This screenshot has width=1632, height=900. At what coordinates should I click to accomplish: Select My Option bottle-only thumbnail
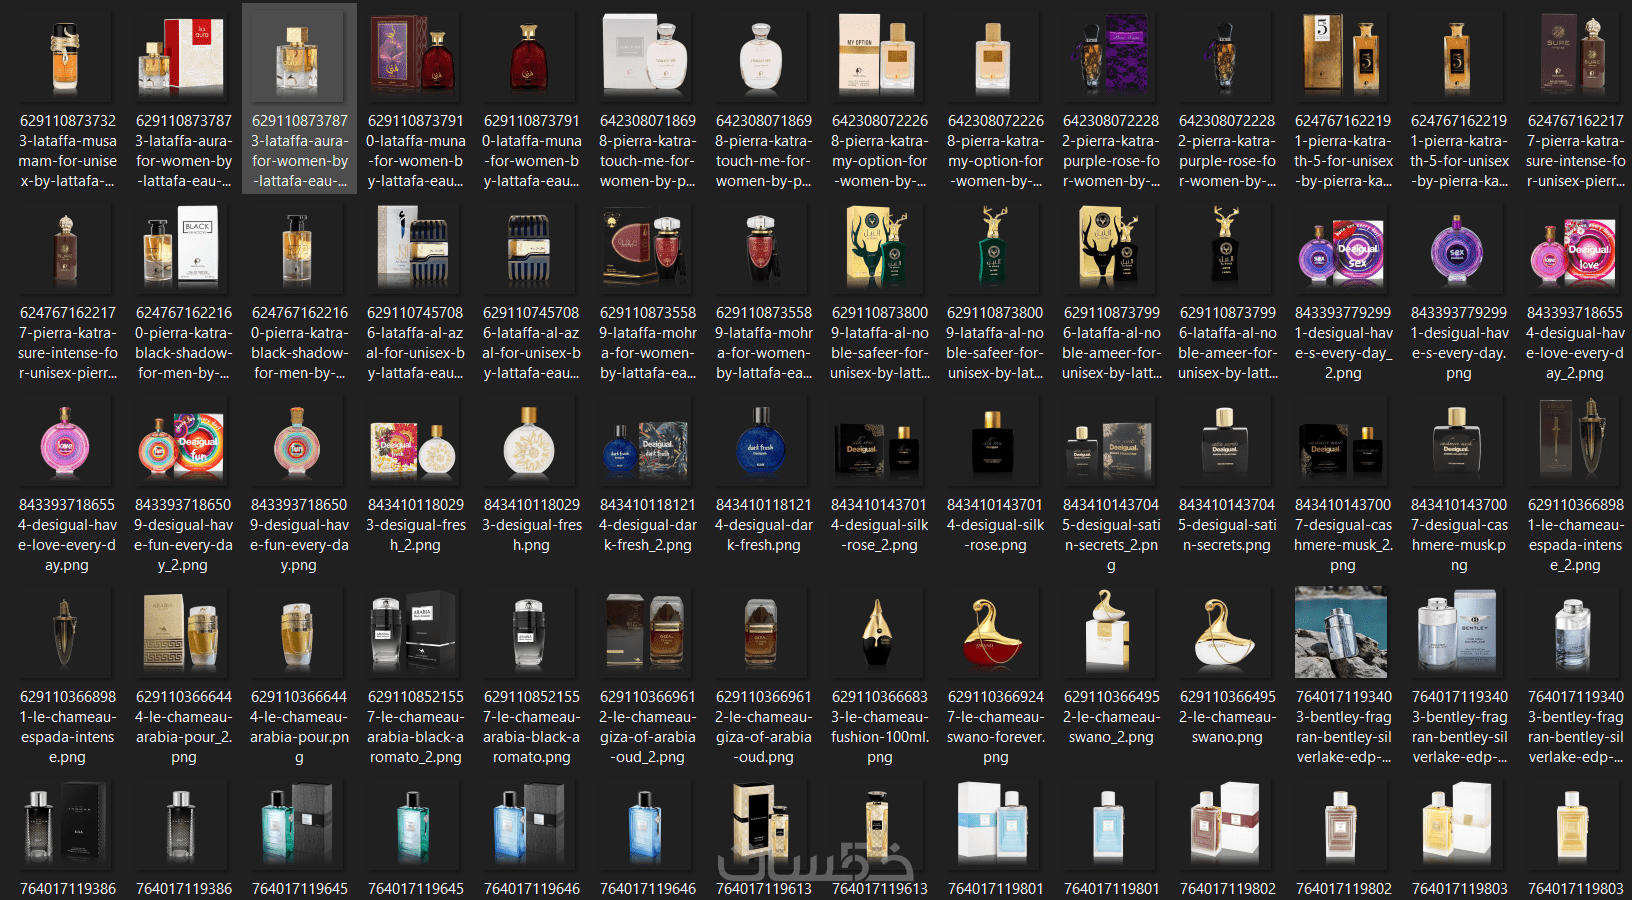[x=995, y=56]
